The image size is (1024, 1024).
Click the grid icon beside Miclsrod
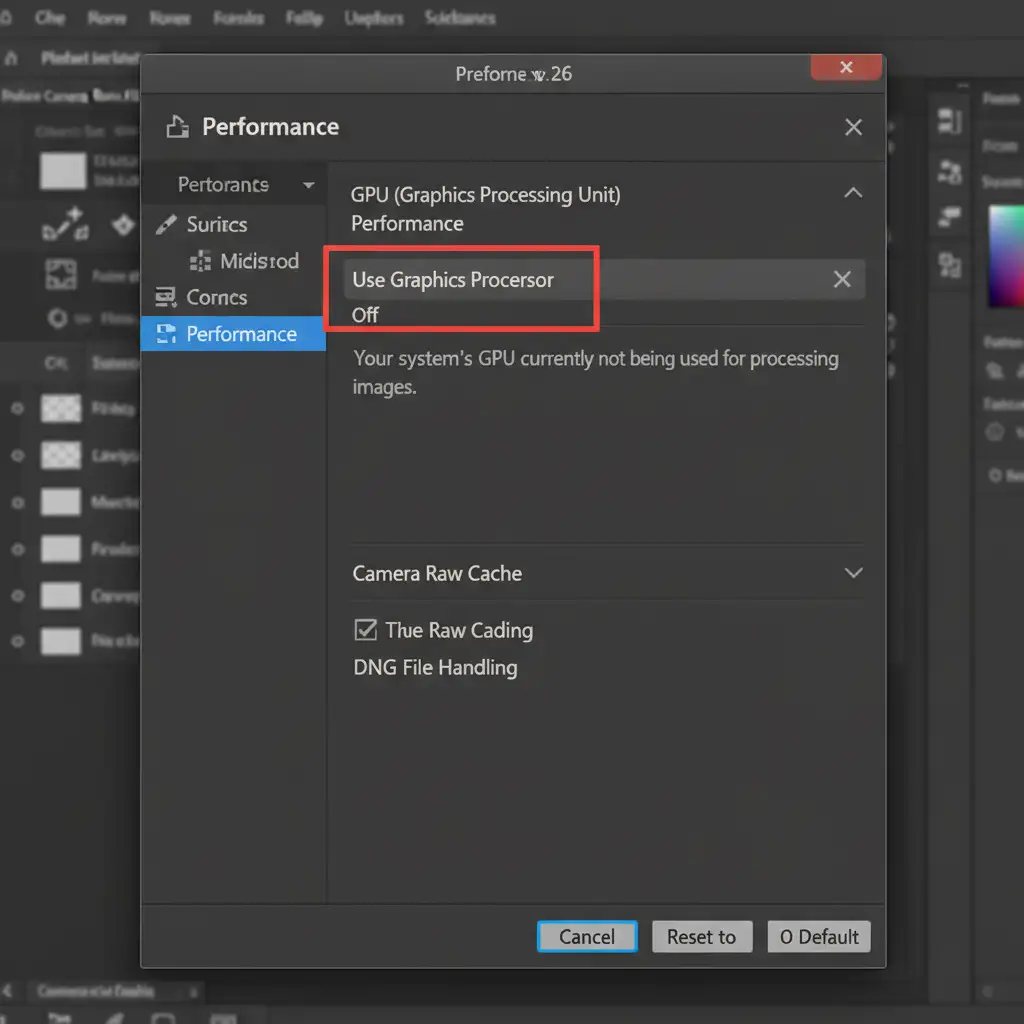click(200, 261)
